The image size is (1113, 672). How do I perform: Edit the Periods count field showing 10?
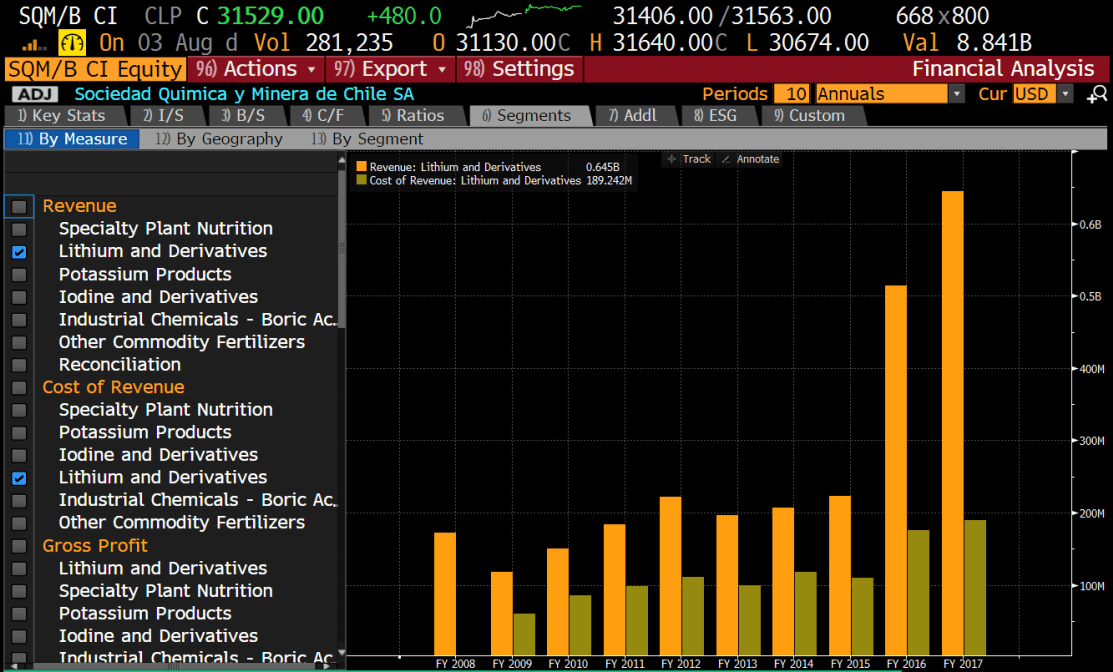(792, 94)
